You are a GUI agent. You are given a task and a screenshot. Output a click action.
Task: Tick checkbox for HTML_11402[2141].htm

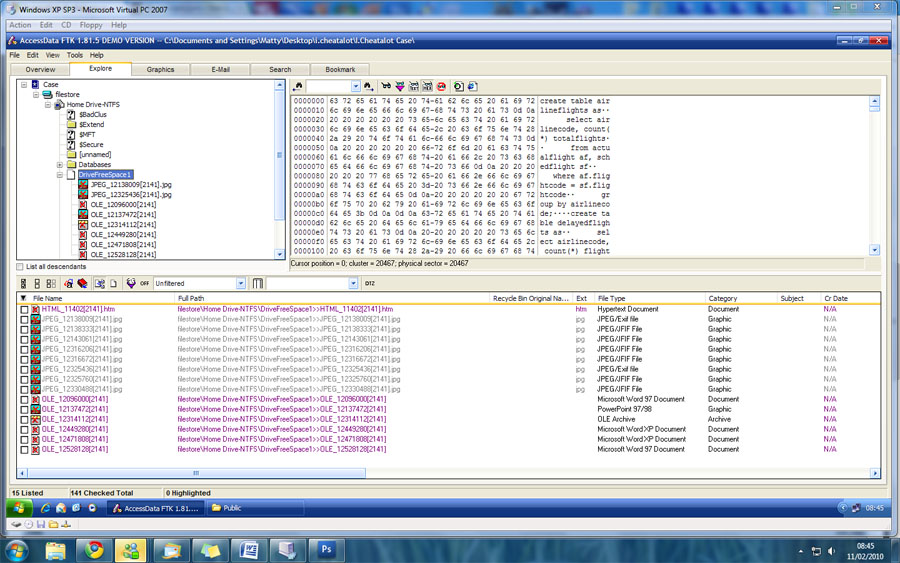(x=24, y=309)
